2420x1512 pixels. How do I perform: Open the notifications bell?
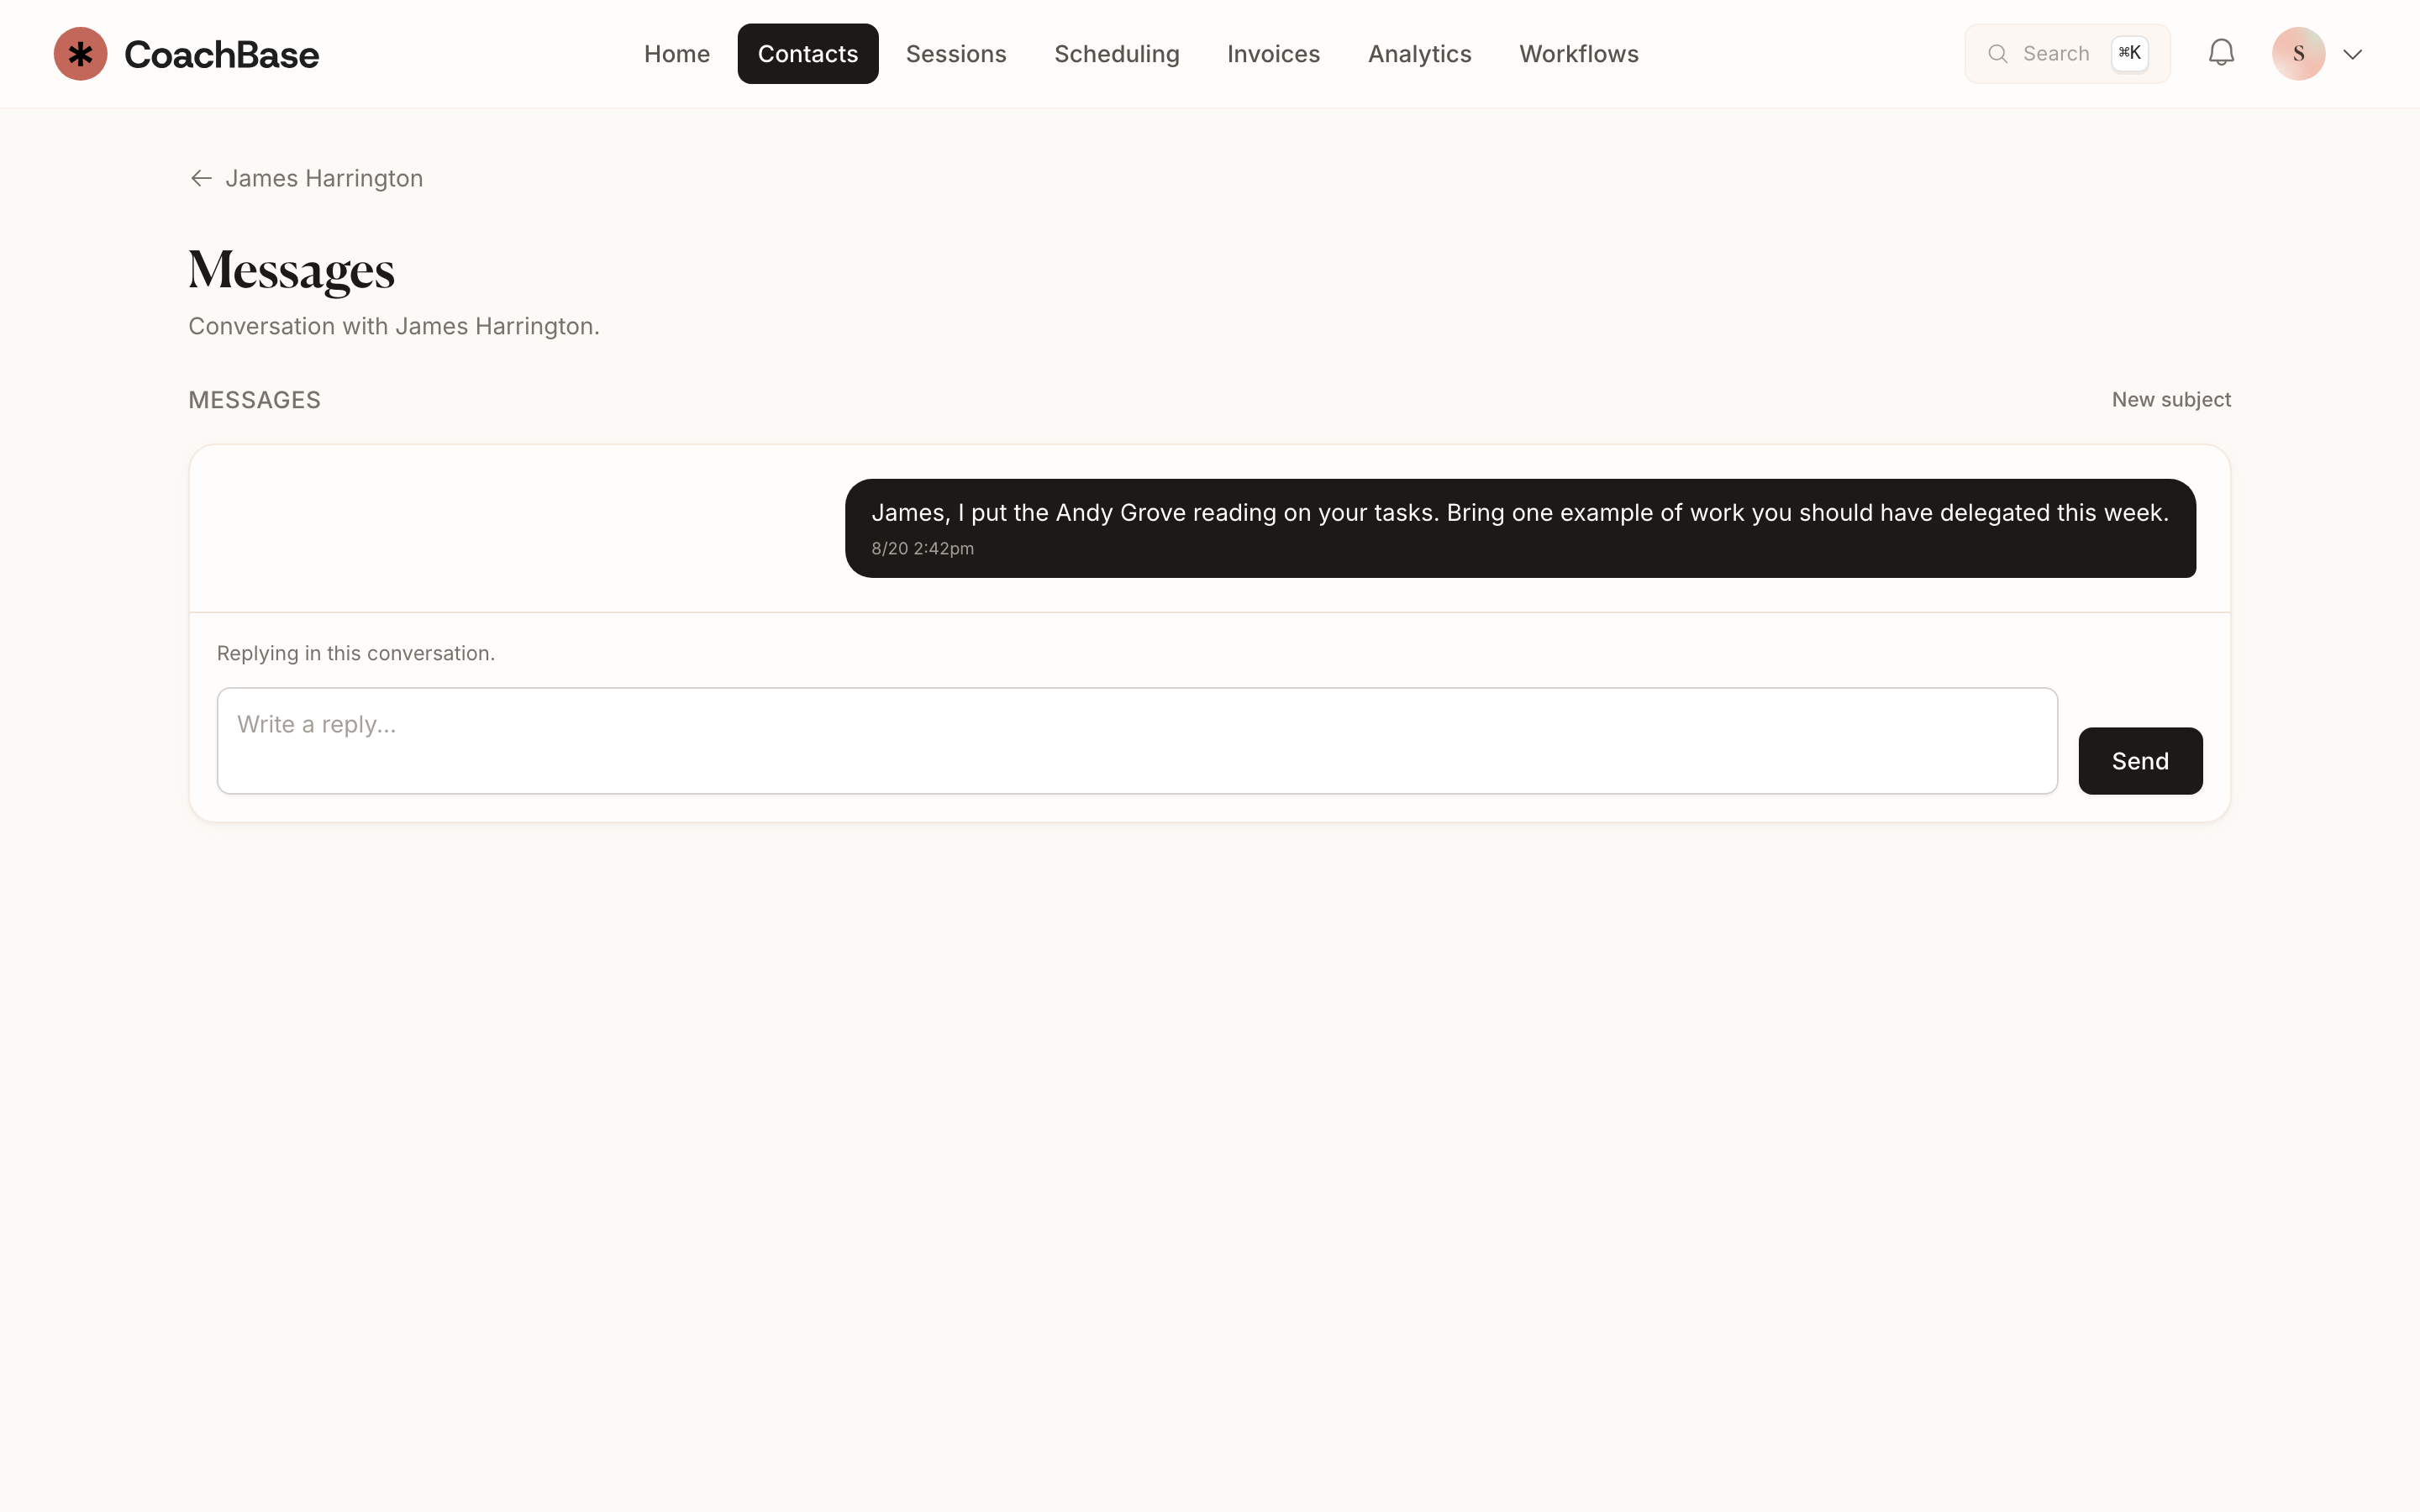(2221, 53)
